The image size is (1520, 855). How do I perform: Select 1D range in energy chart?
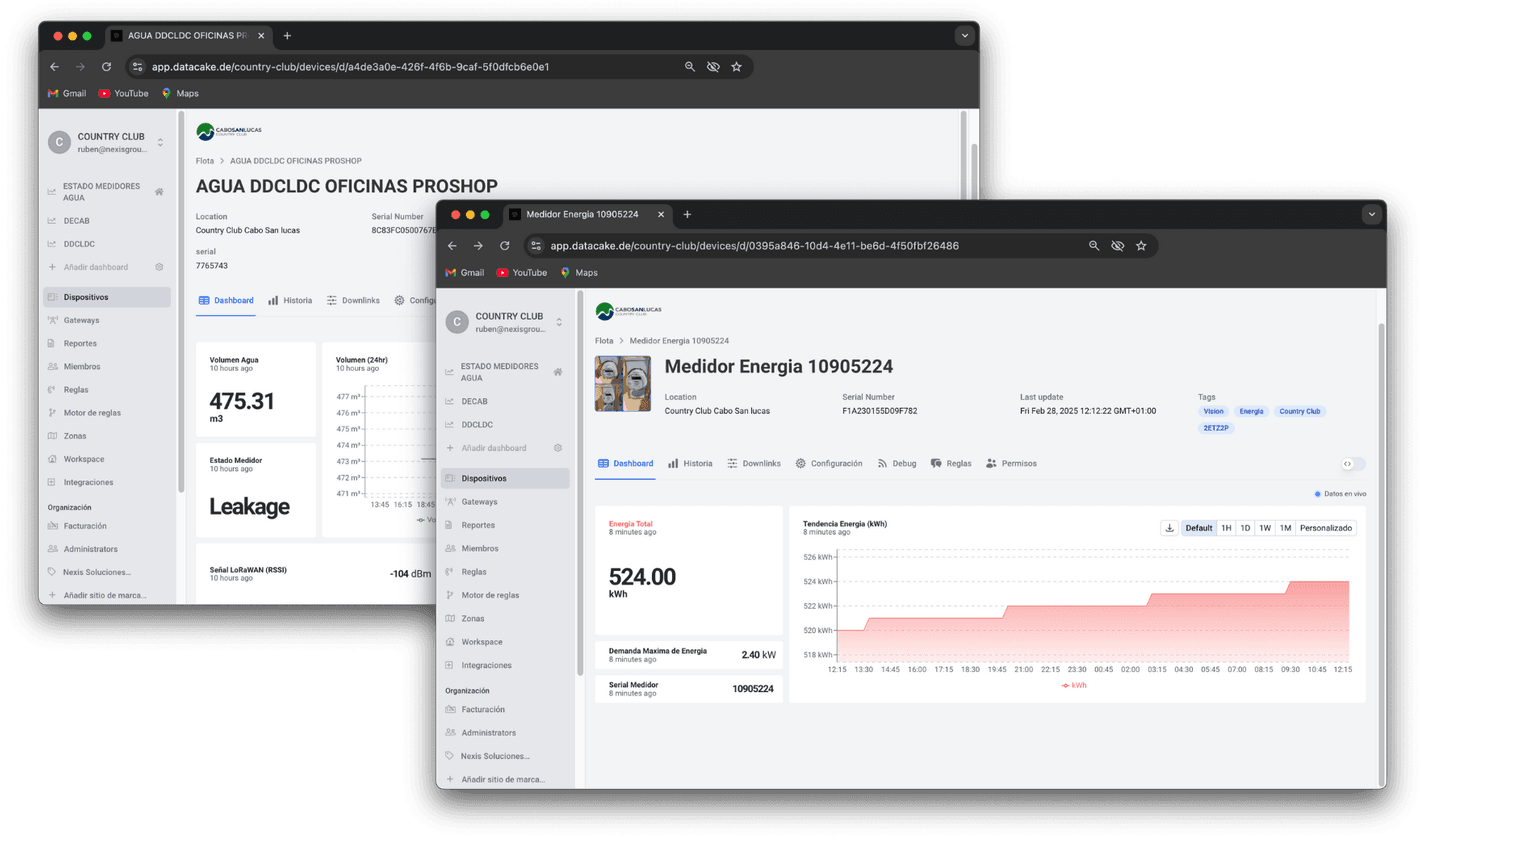point(1245,528)
